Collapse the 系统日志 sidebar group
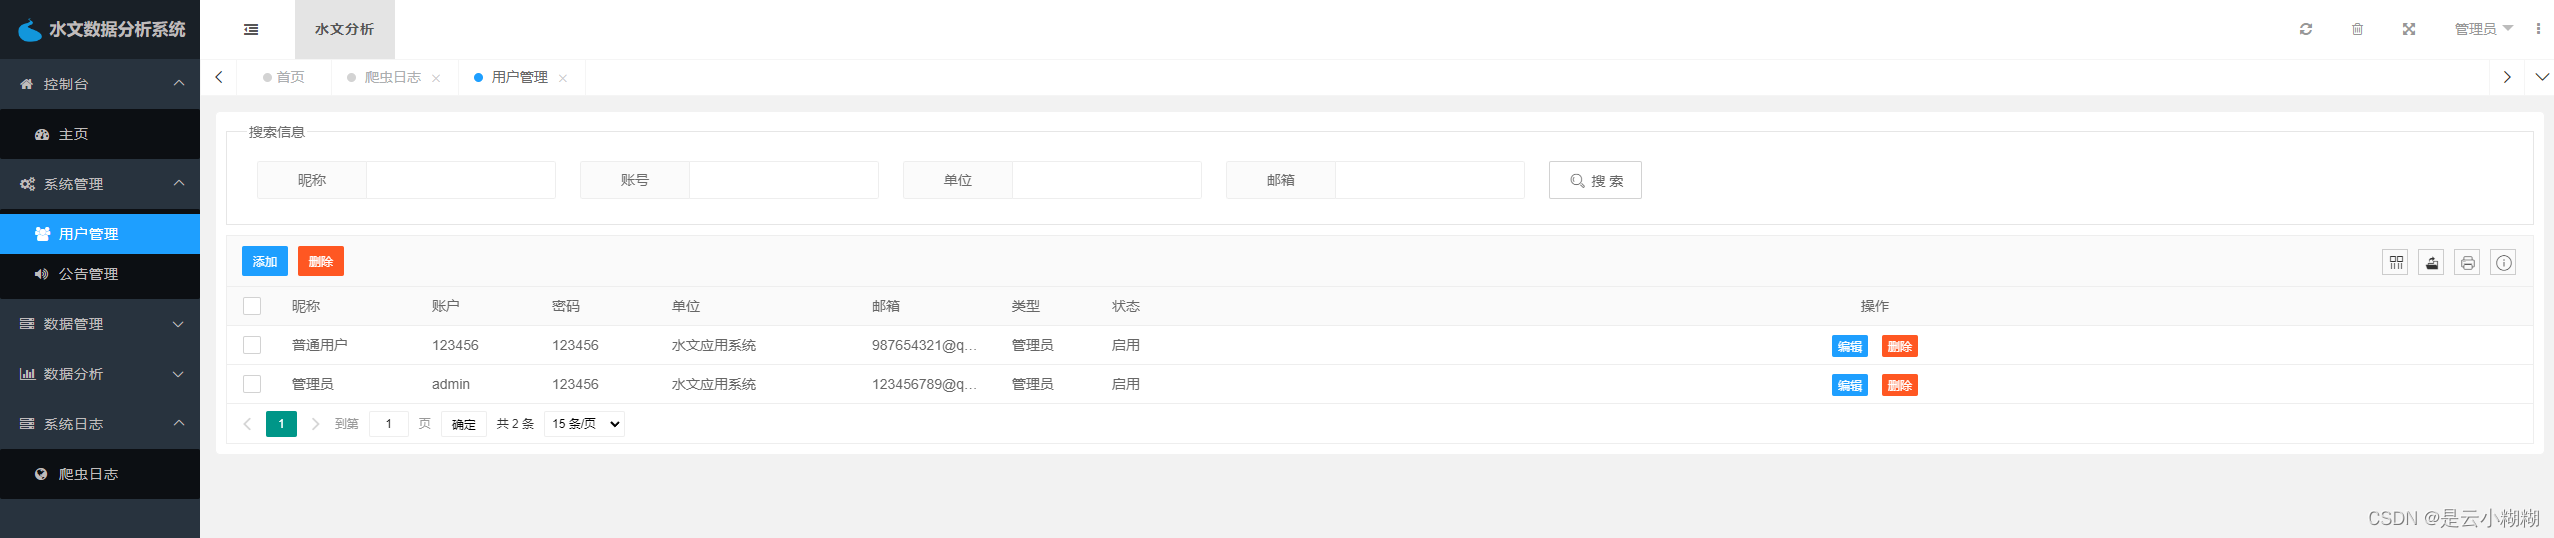 point(100,424)
